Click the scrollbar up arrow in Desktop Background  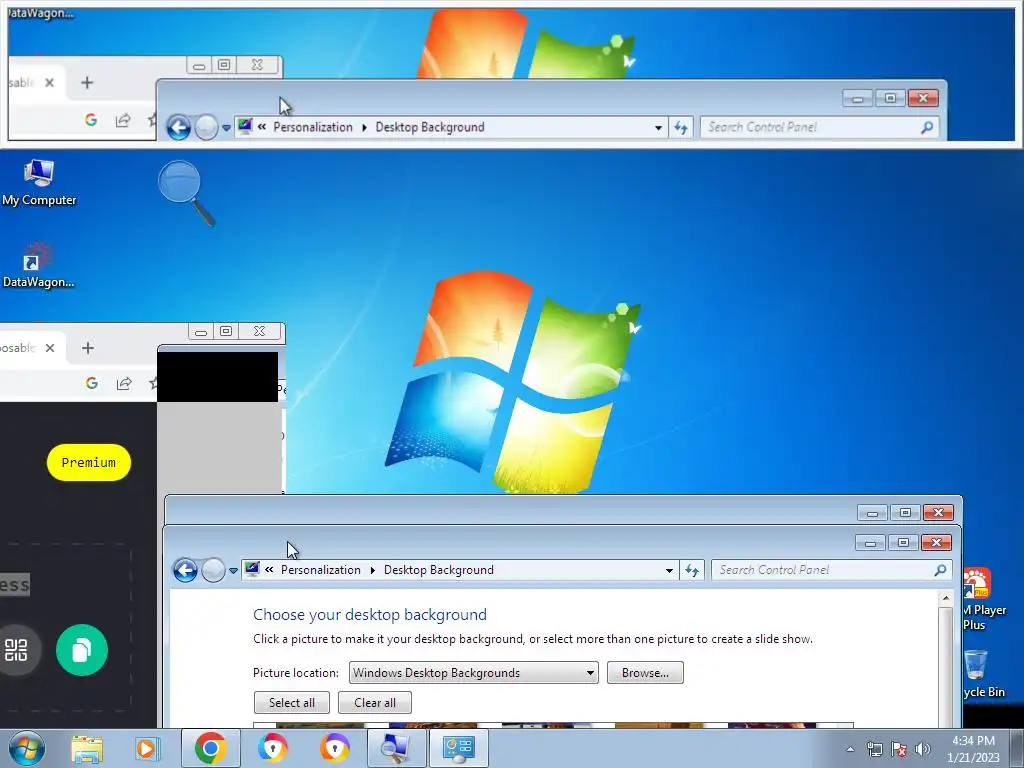[946, 598]
